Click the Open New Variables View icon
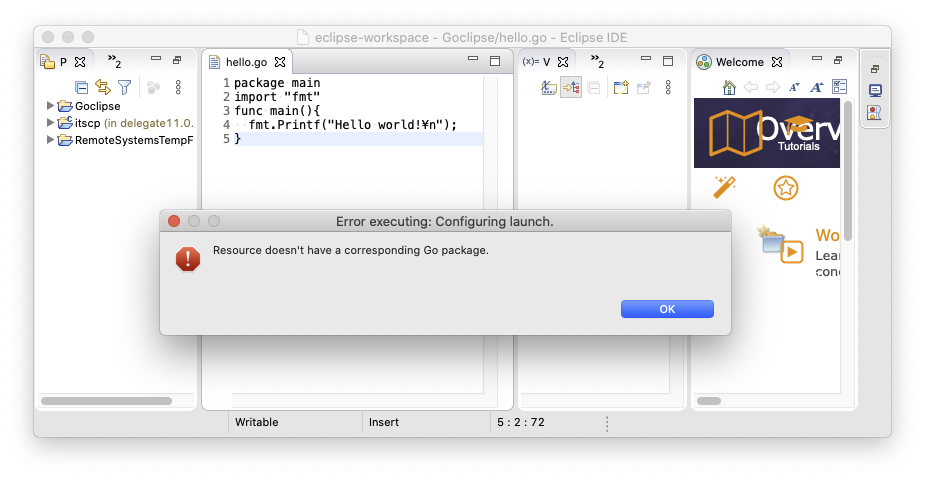Screen dimensions: 925x479 (x=620, y=88)
